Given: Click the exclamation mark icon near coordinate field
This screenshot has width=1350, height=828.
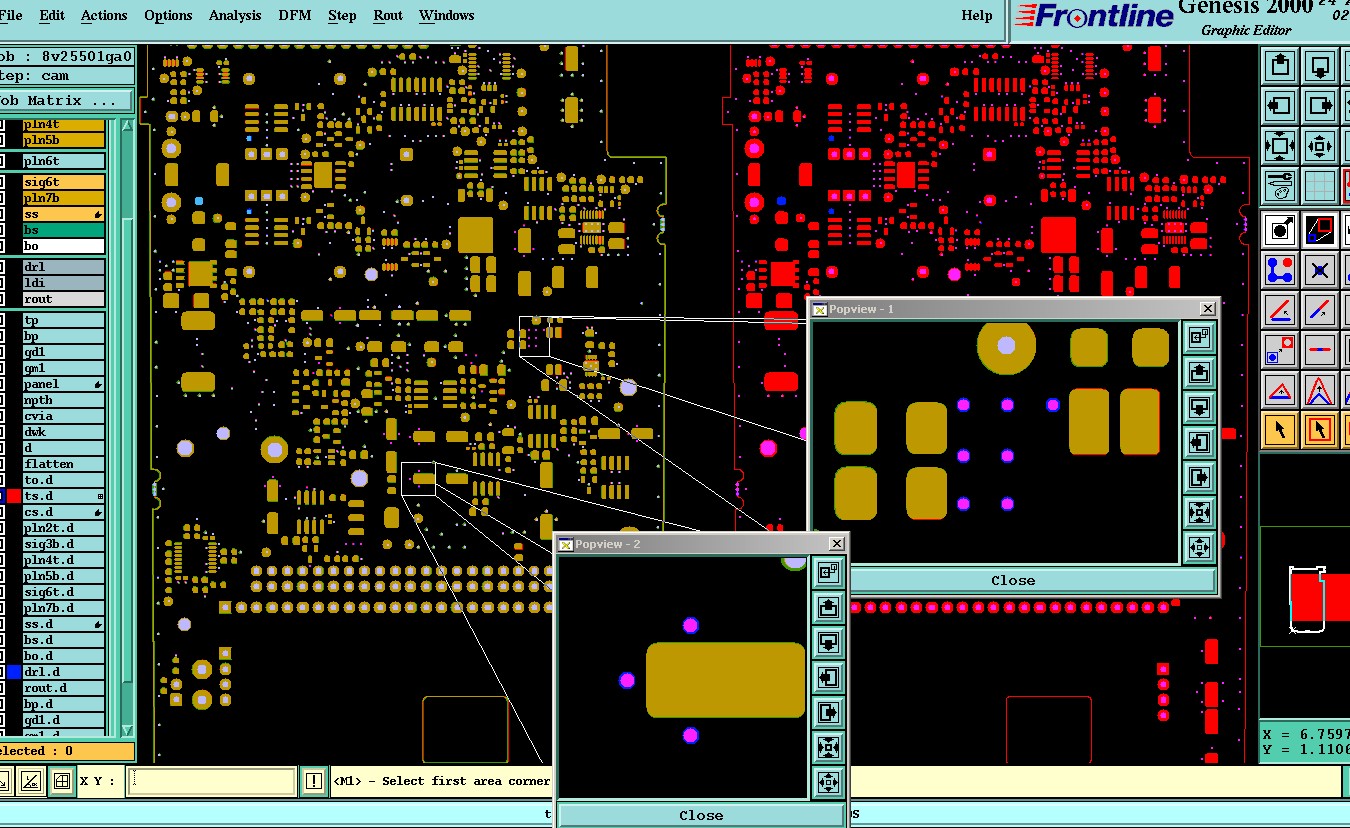Looking at the screenshot, I should tap(314, 781).
